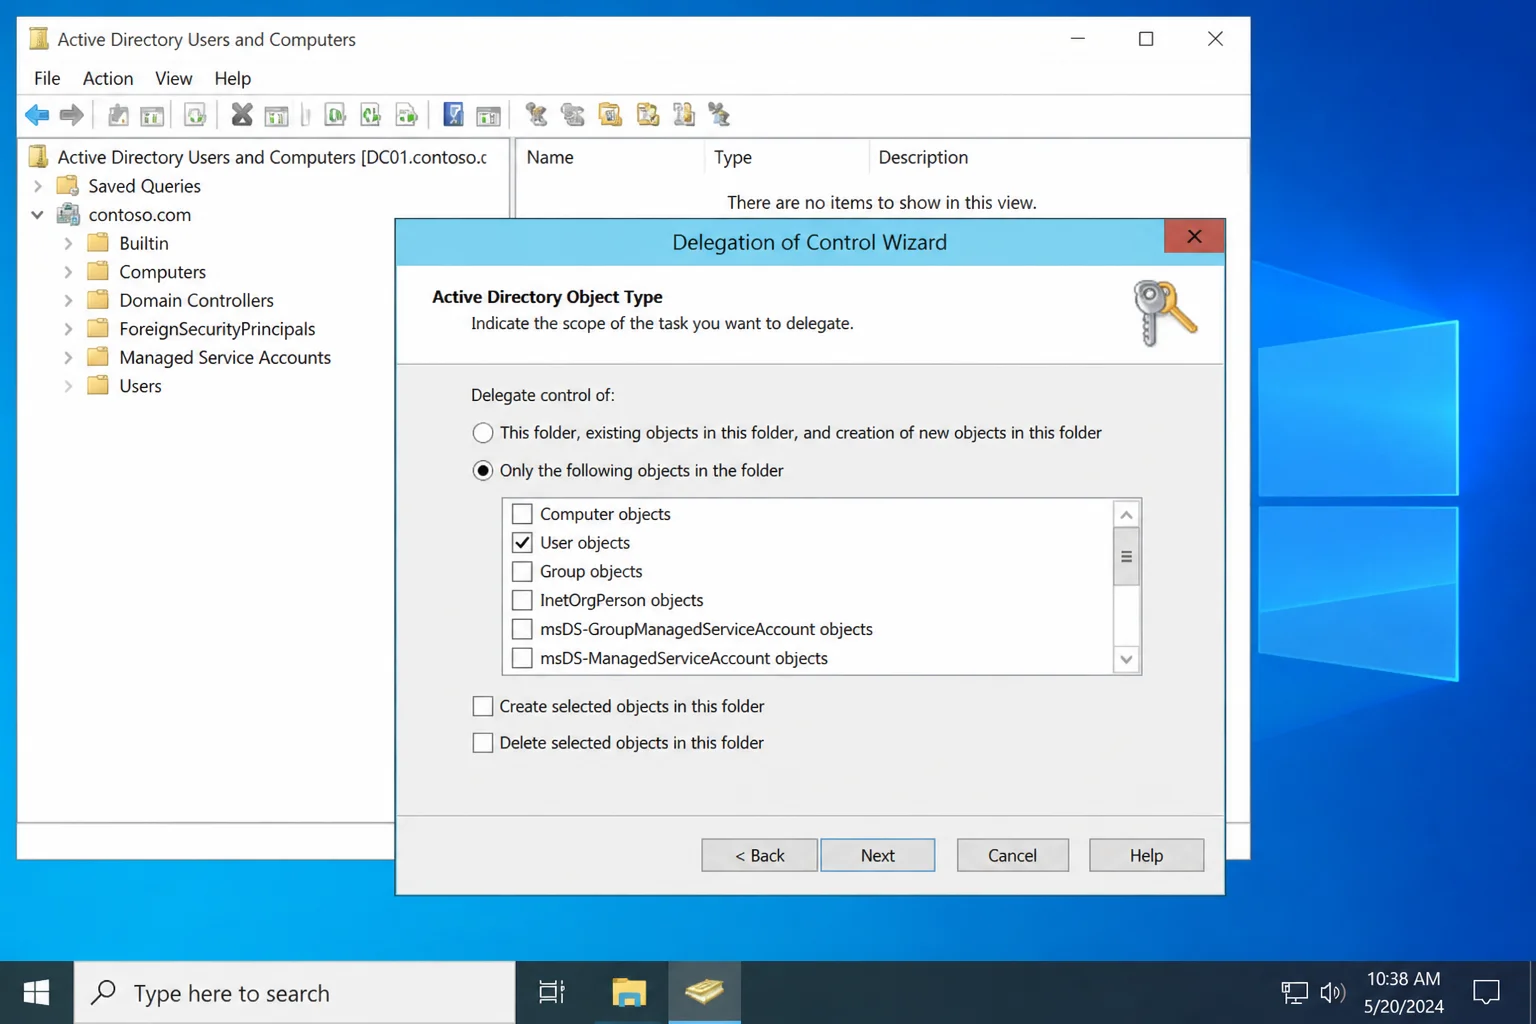Click the blue Help book toolbar icon
The image size is (1536, 1024).
tap(453, 115)
